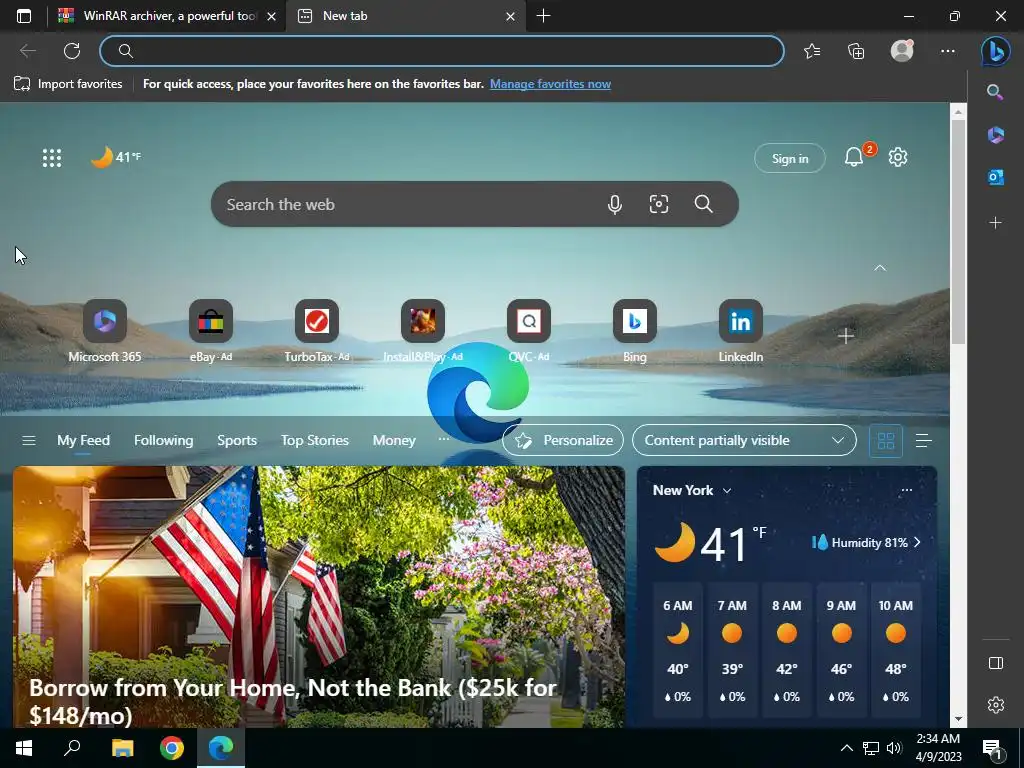Close the WinRAR archiver tab
This screenshot has height=768, width=1024.
(x=271, y=16)
